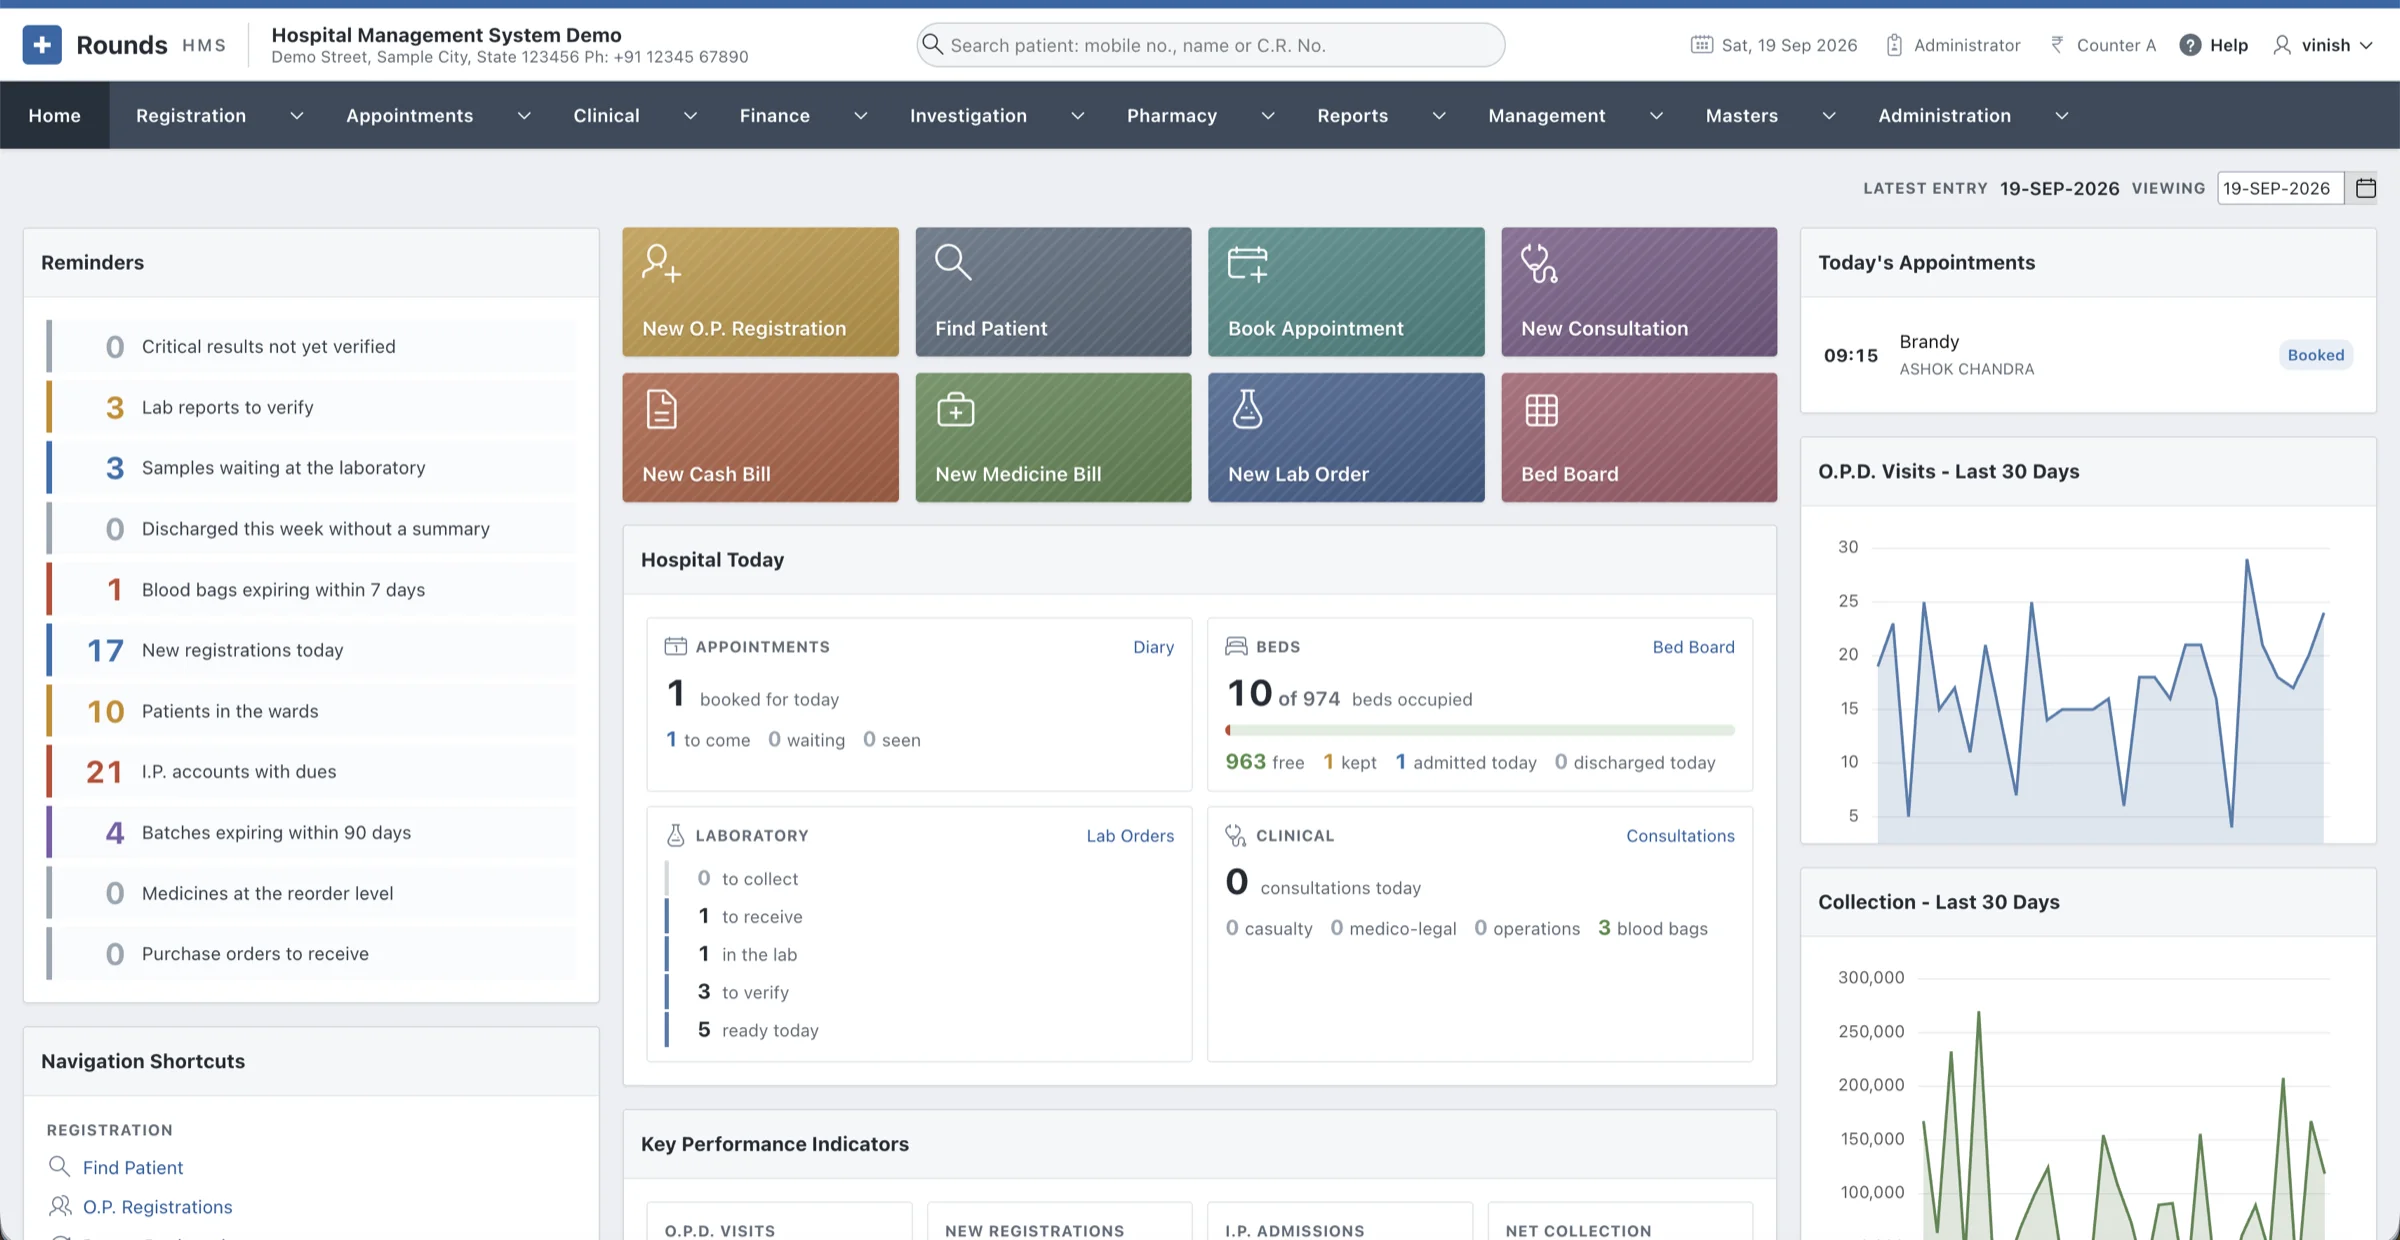
Task: Open the Bed Board link in Beds card
Action: (1693, 647)
